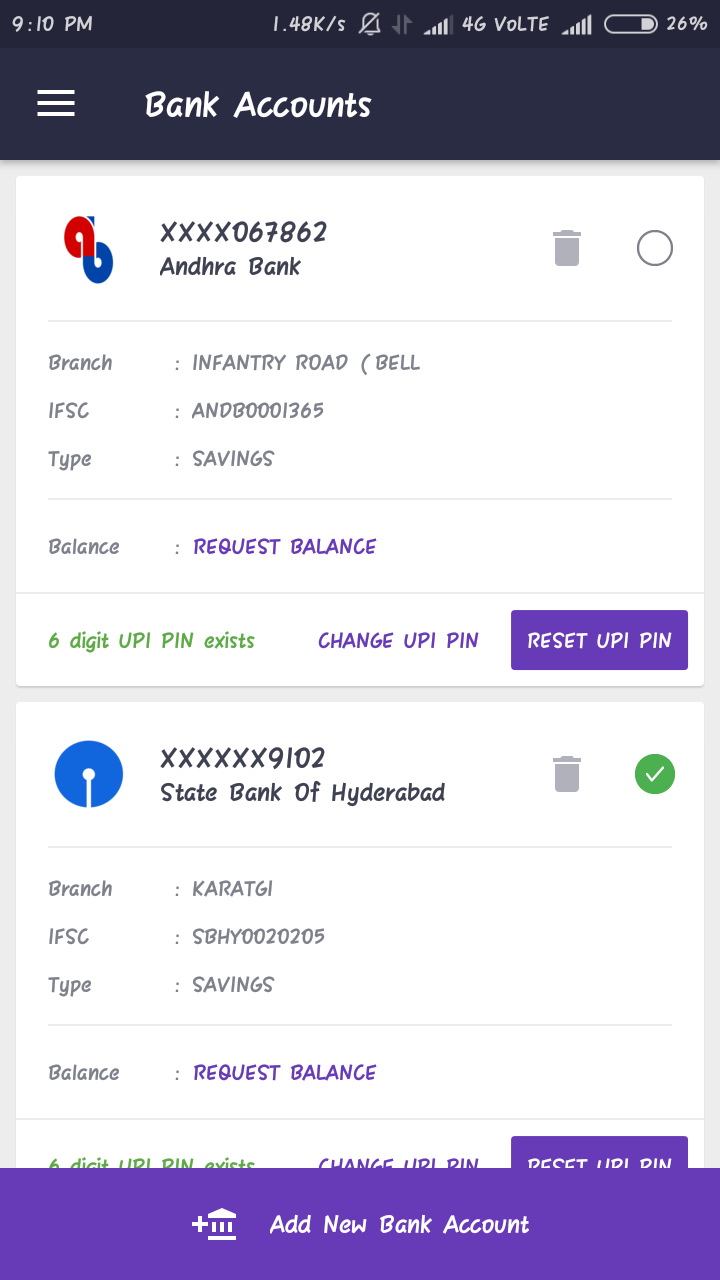This screenshot has height=1280, width=720.
Task: Delete the Andhra Bank account via trash icon
Action: click(567, 248)
